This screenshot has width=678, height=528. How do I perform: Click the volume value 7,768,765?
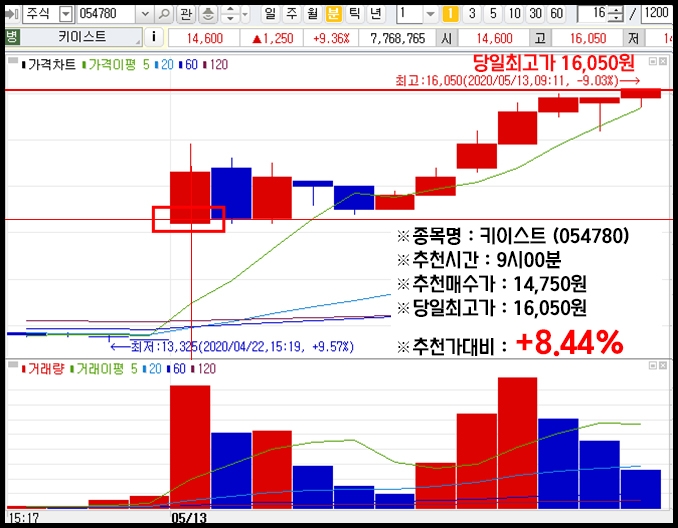coord(398,38)
